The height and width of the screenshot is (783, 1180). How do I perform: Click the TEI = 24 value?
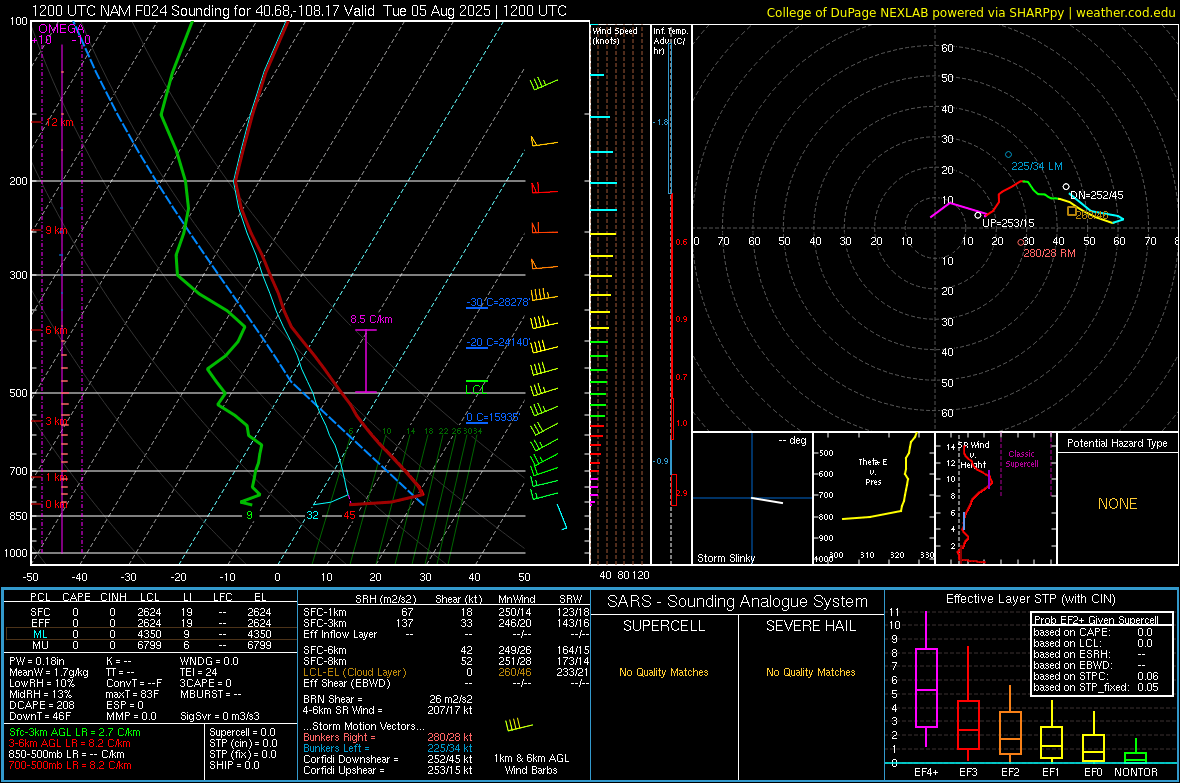tap(199, 672)
